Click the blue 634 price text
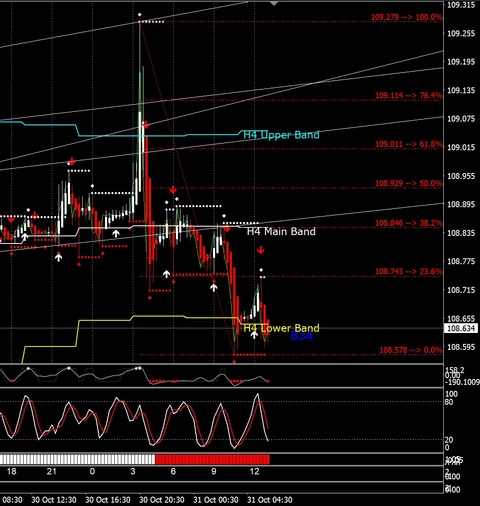The width and height of the screenshot is (480, 506). click(302, 336)
